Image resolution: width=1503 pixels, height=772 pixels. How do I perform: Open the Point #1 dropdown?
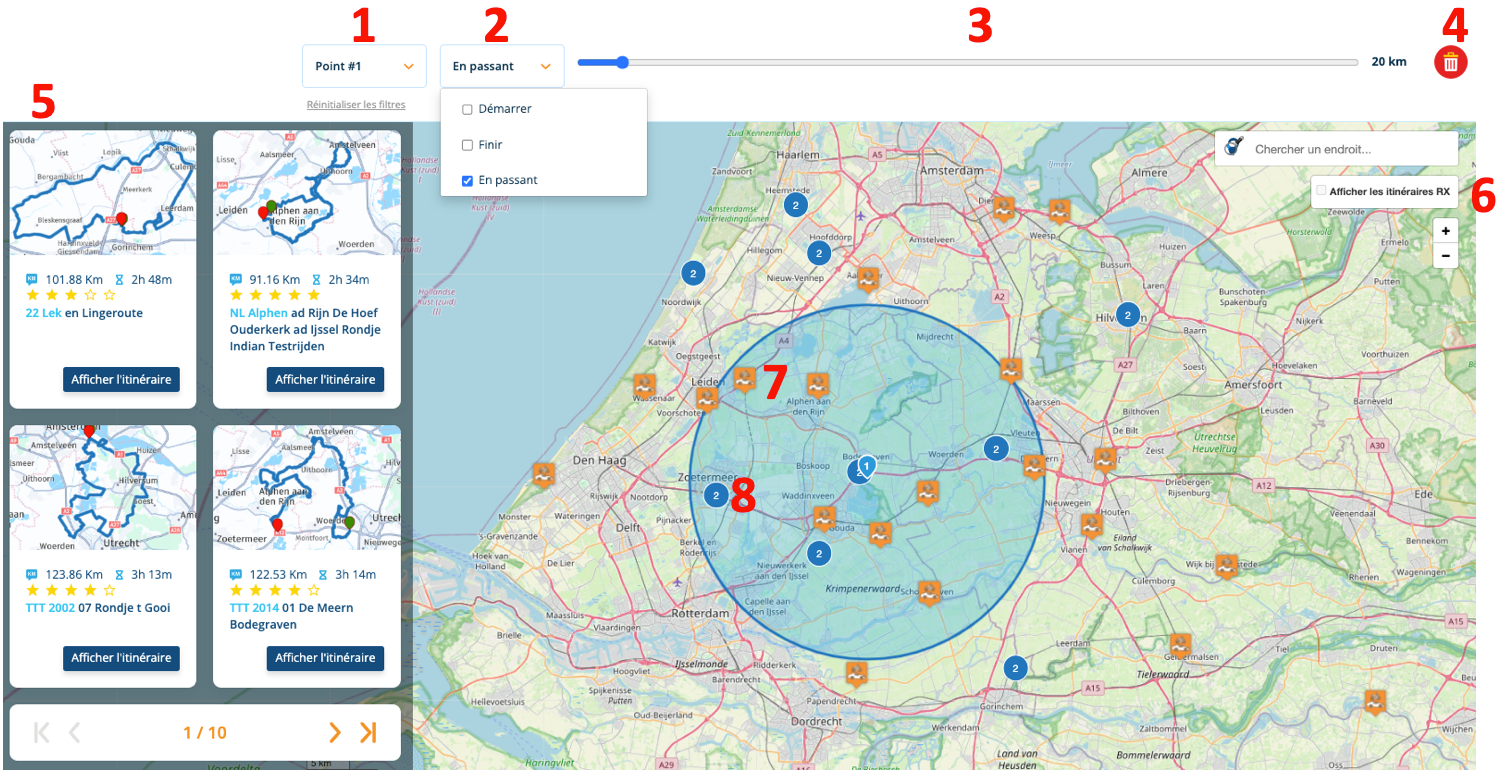point(364,66)
